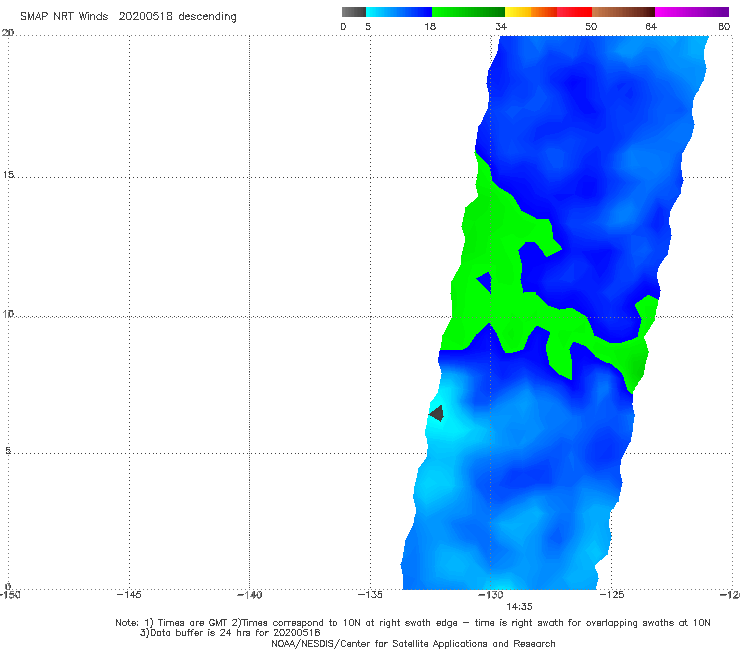The width and height of the screenshot is (740, 650).
Task: Click the color bar label '80'
Action: pos(724,27)
